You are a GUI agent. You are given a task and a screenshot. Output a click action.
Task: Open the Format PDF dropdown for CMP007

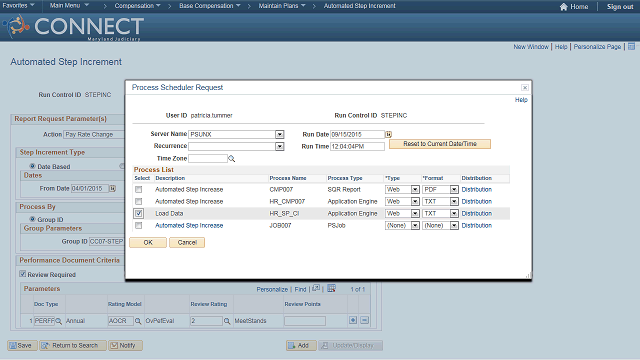pyautogui.click(x=454, y=189)
